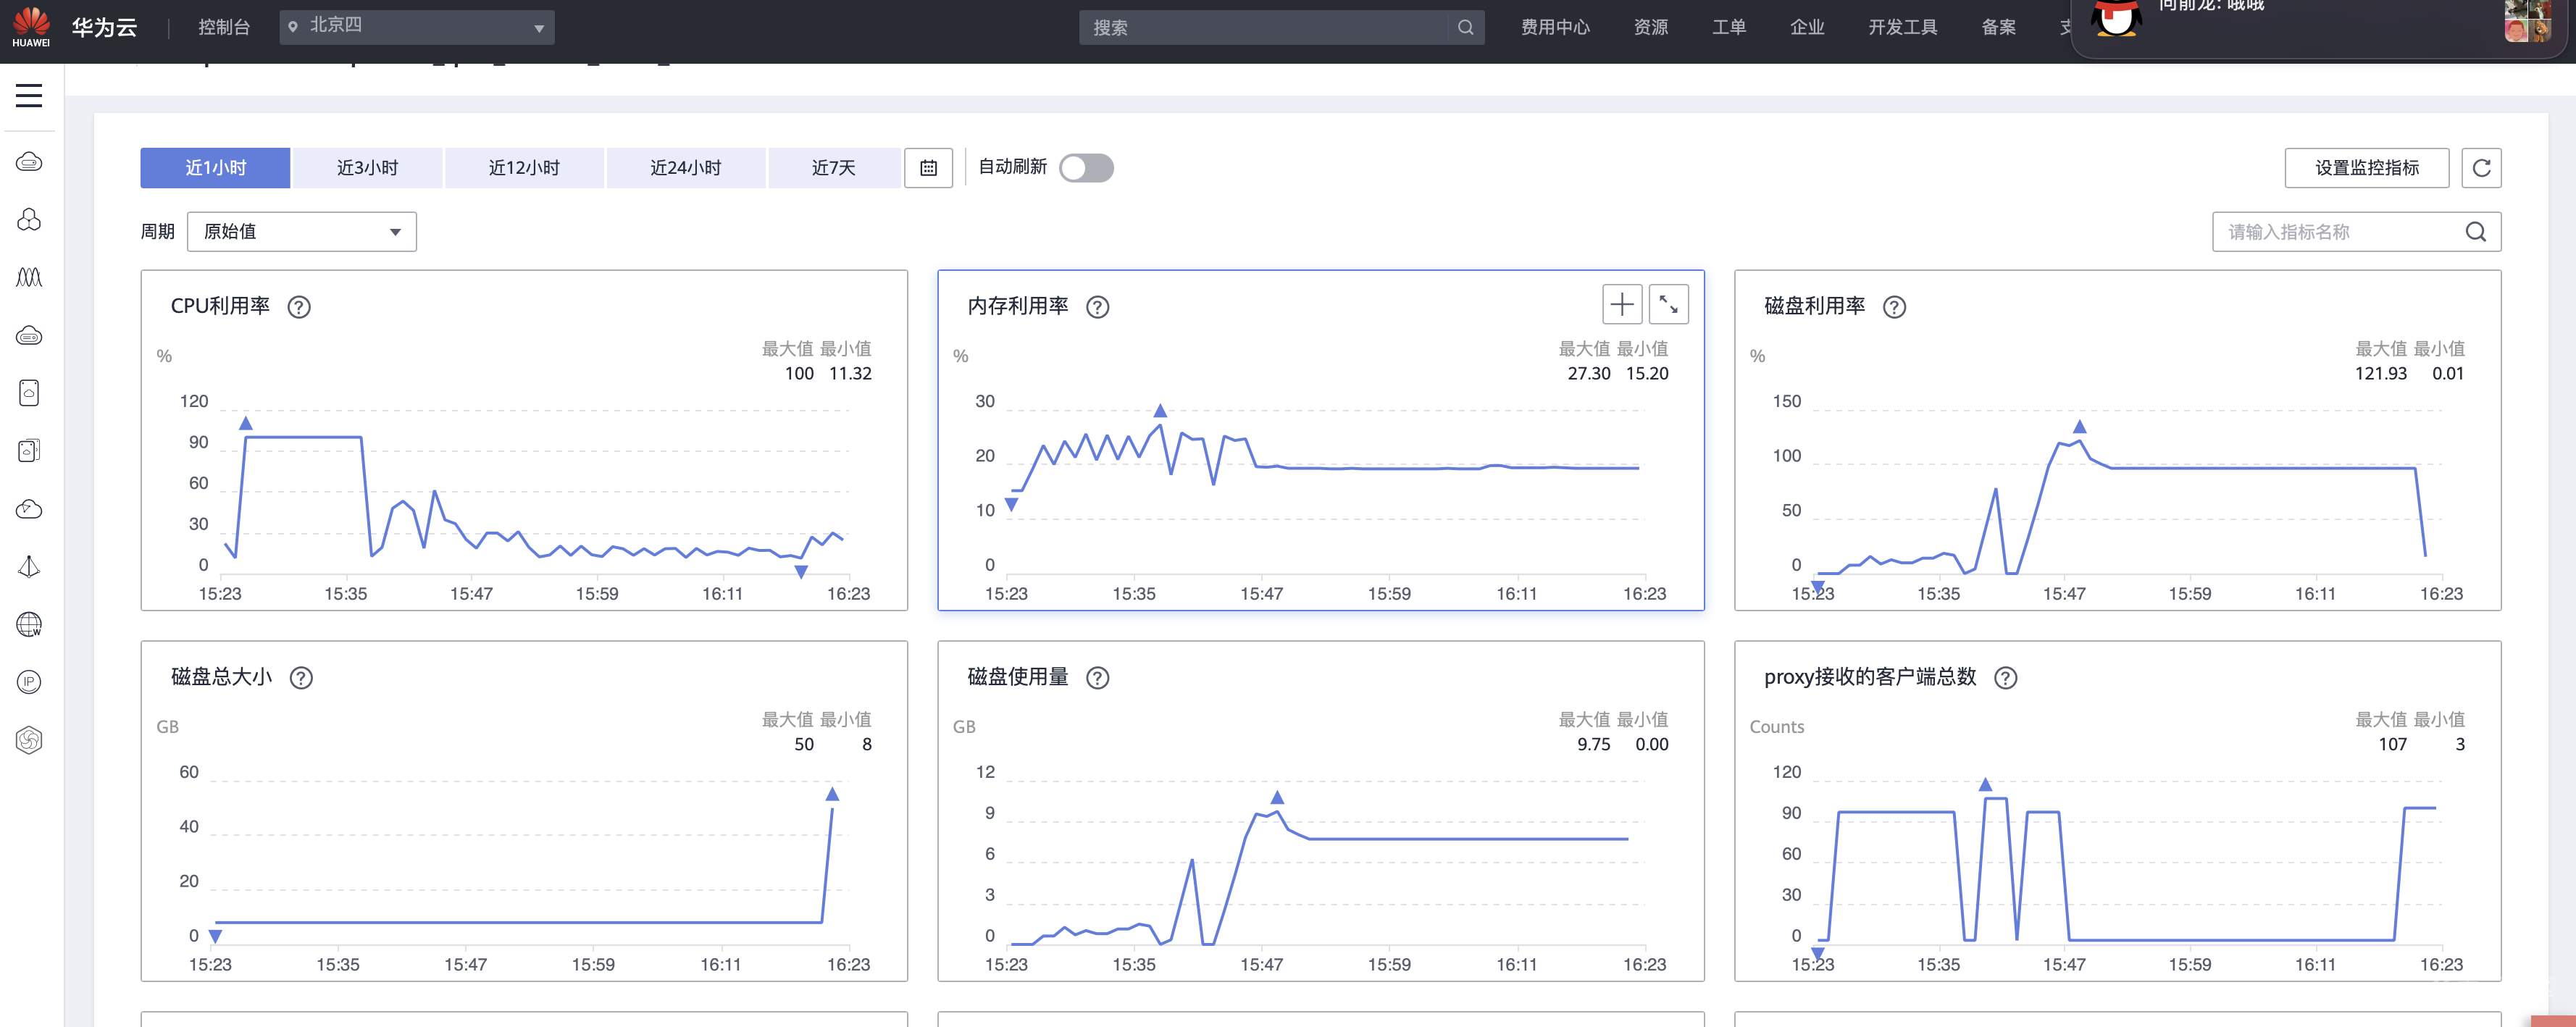Click the IP icon in left sidebar

29,682
